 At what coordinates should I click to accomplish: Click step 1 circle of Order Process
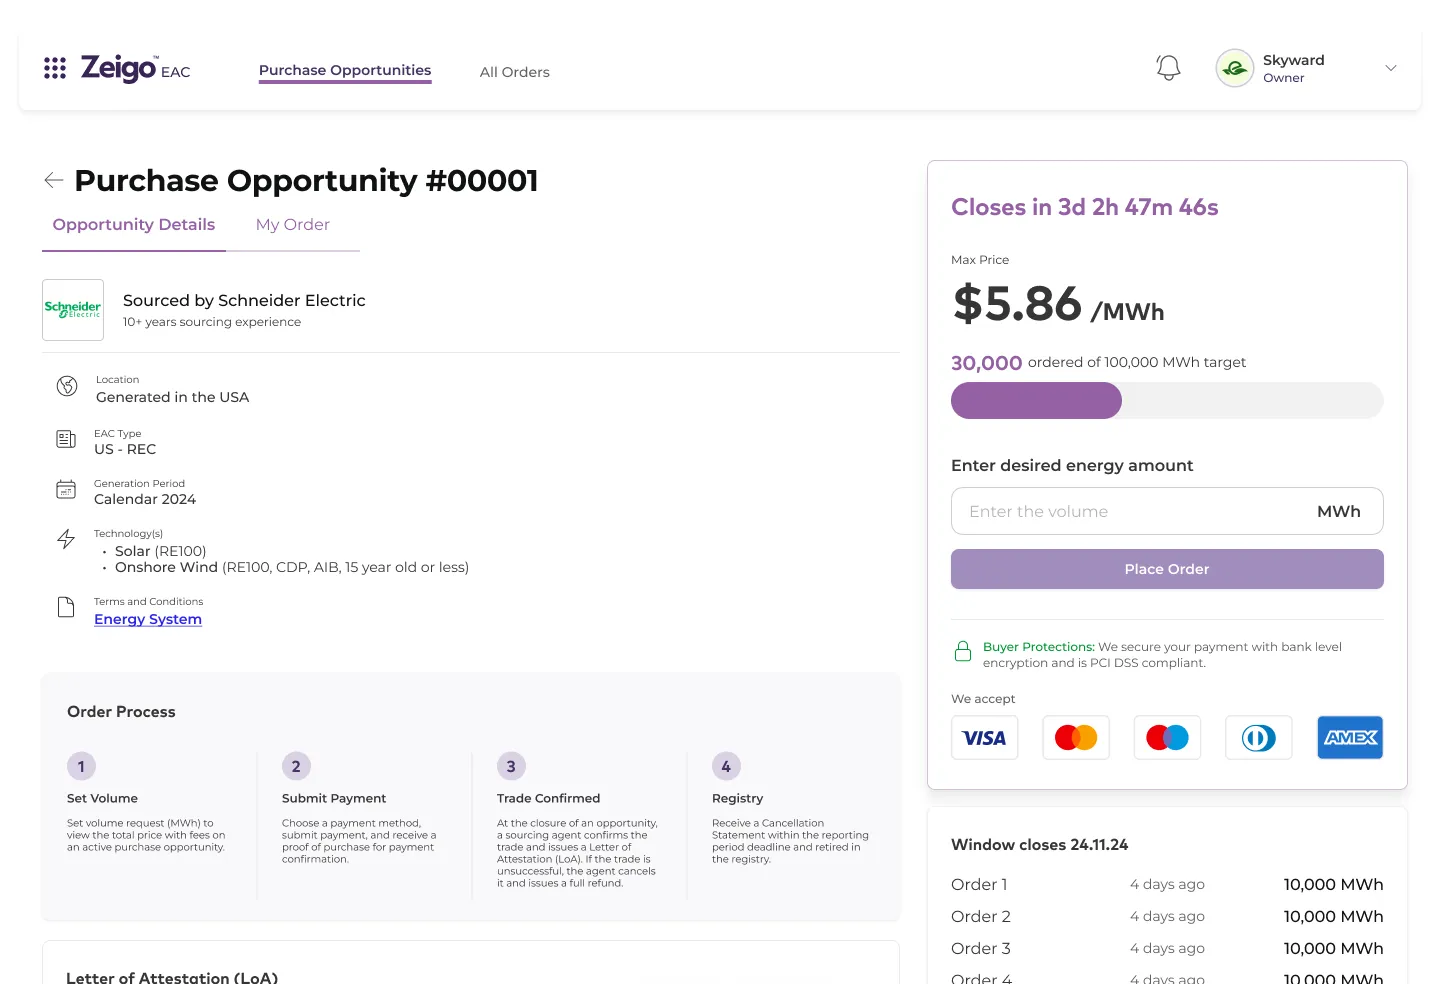tap(81, 766)
